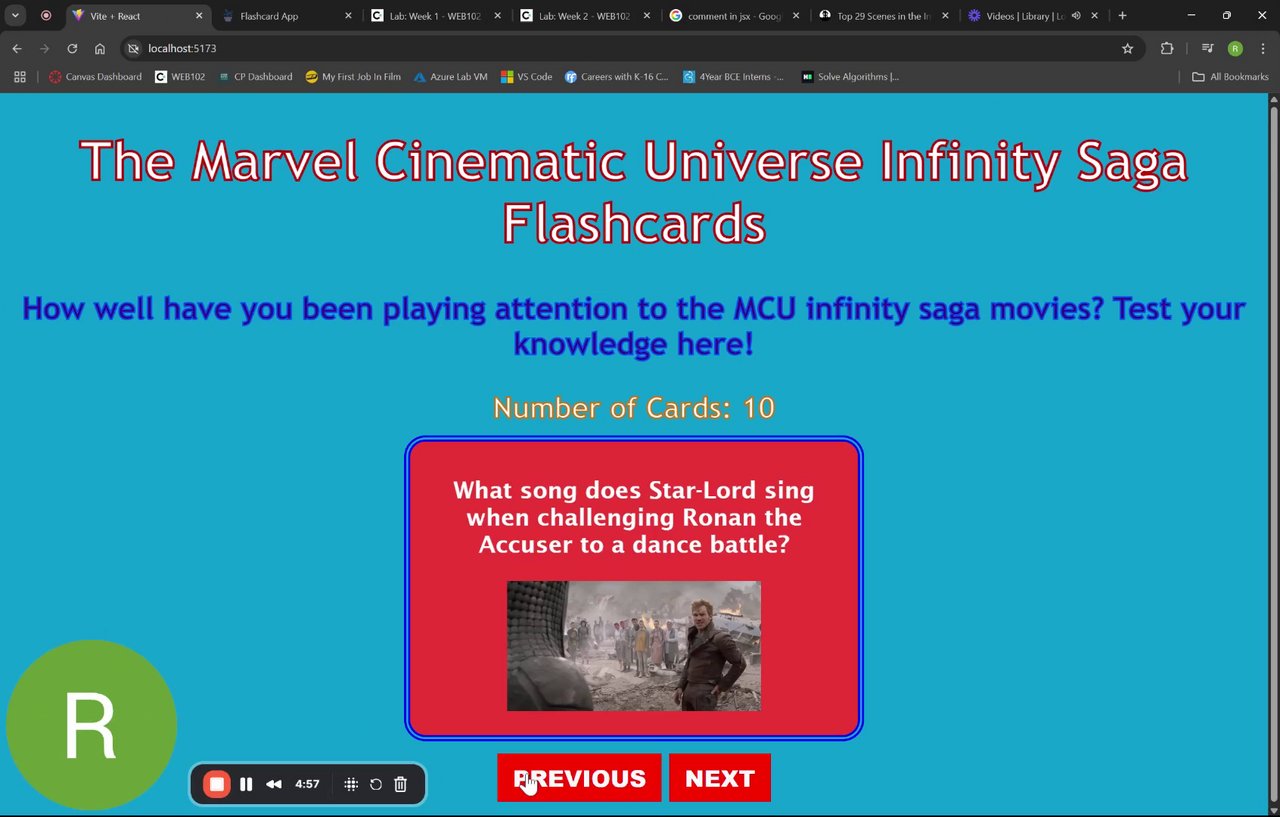
Task: Open a new browser tab
Action: pyautogui.click(x=1122, y=16)
